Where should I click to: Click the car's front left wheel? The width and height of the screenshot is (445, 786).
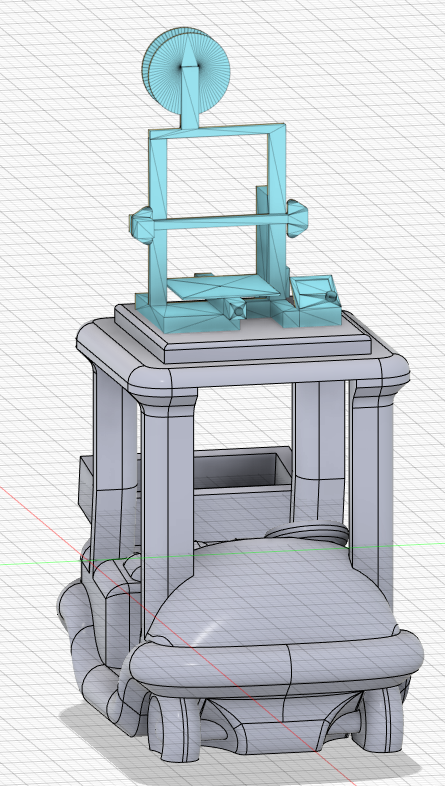click(173, 728)
